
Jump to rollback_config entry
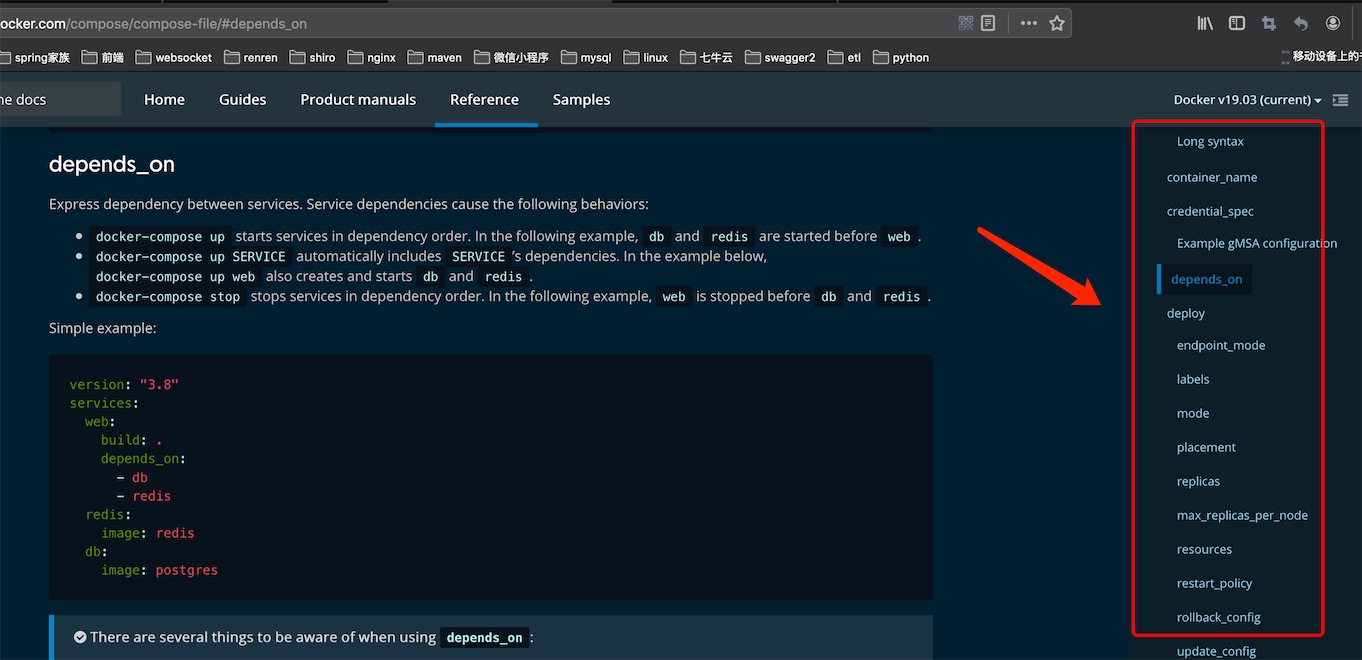[x=1218, y=618]
